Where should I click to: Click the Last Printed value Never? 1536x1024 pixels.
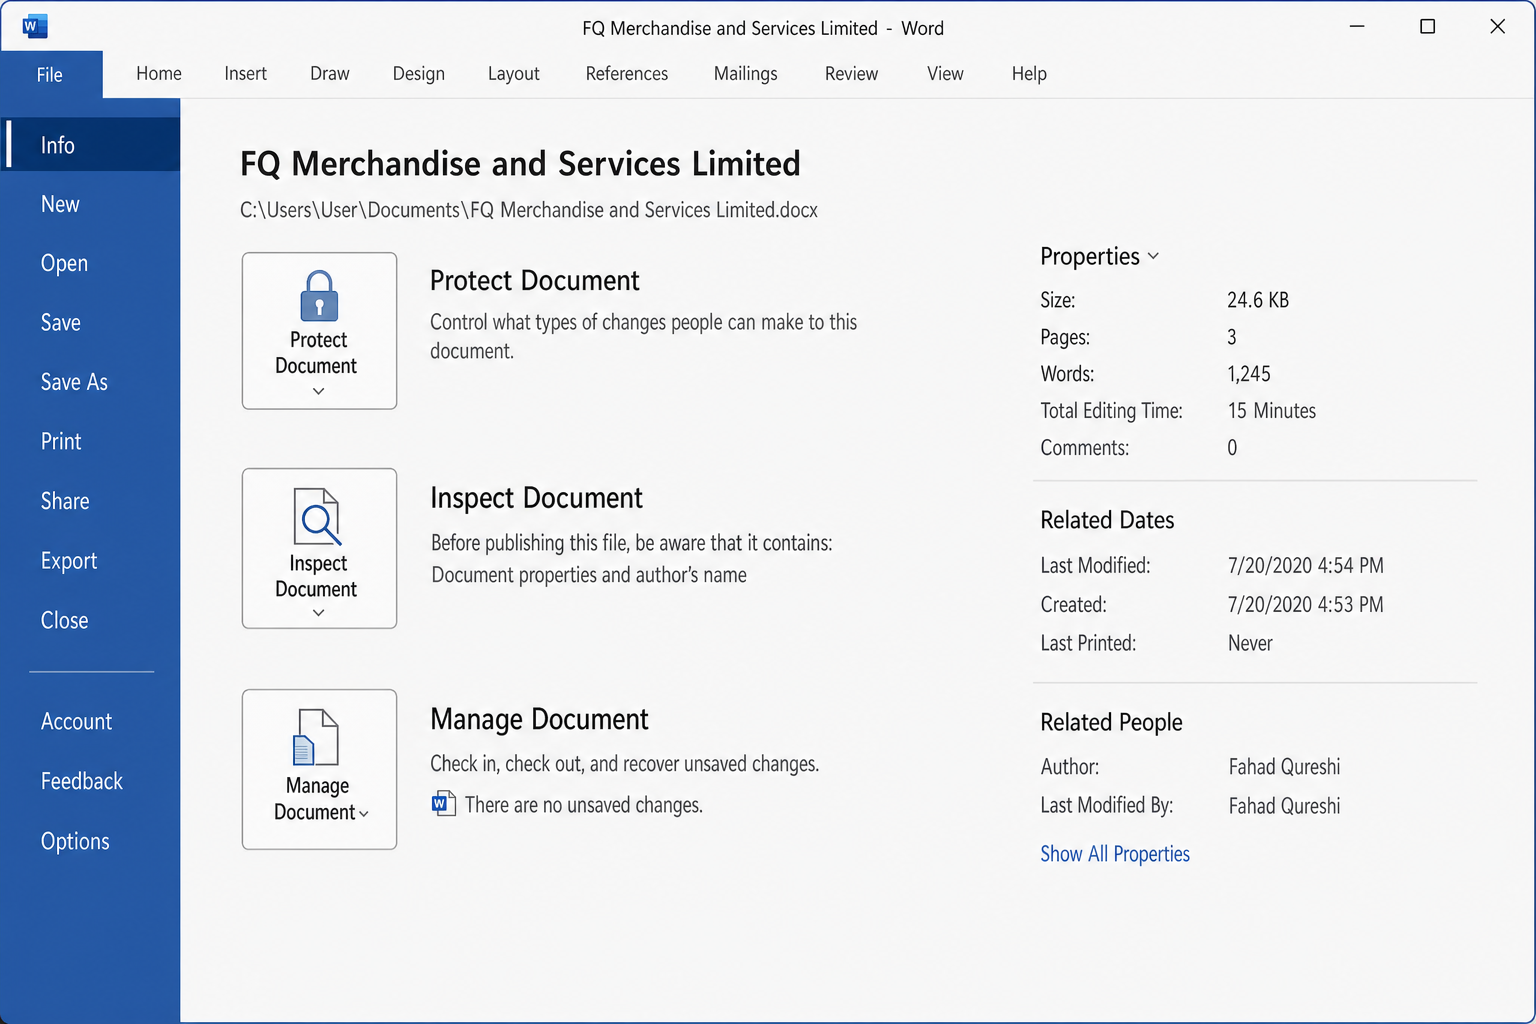coord(1250,643)
